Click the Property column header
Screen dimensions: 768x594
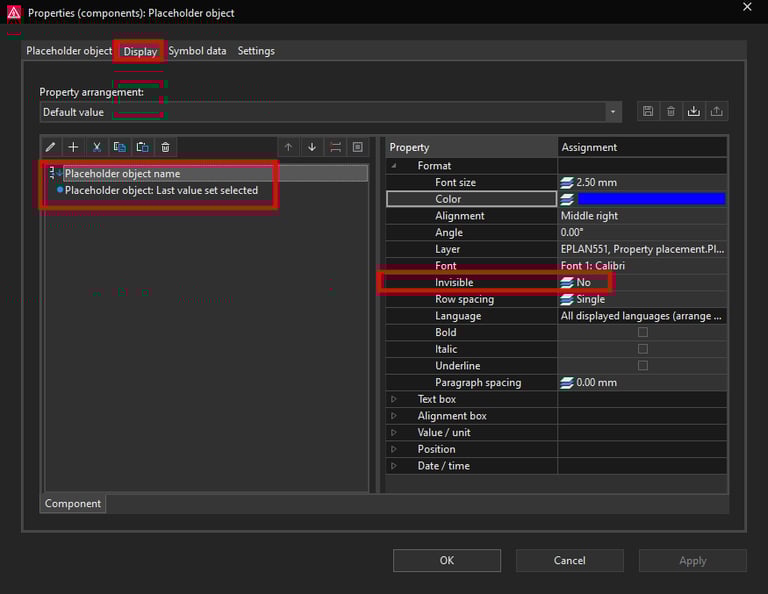click(x=472, y=147)
